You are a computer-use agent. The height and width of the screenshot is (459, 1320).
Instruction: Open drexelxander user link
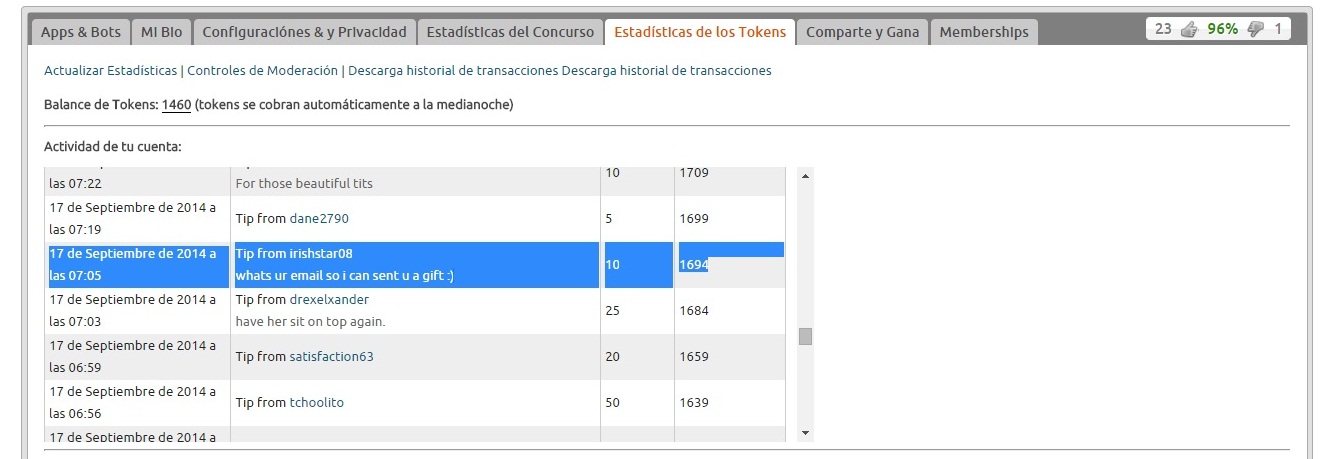[329, 299]
